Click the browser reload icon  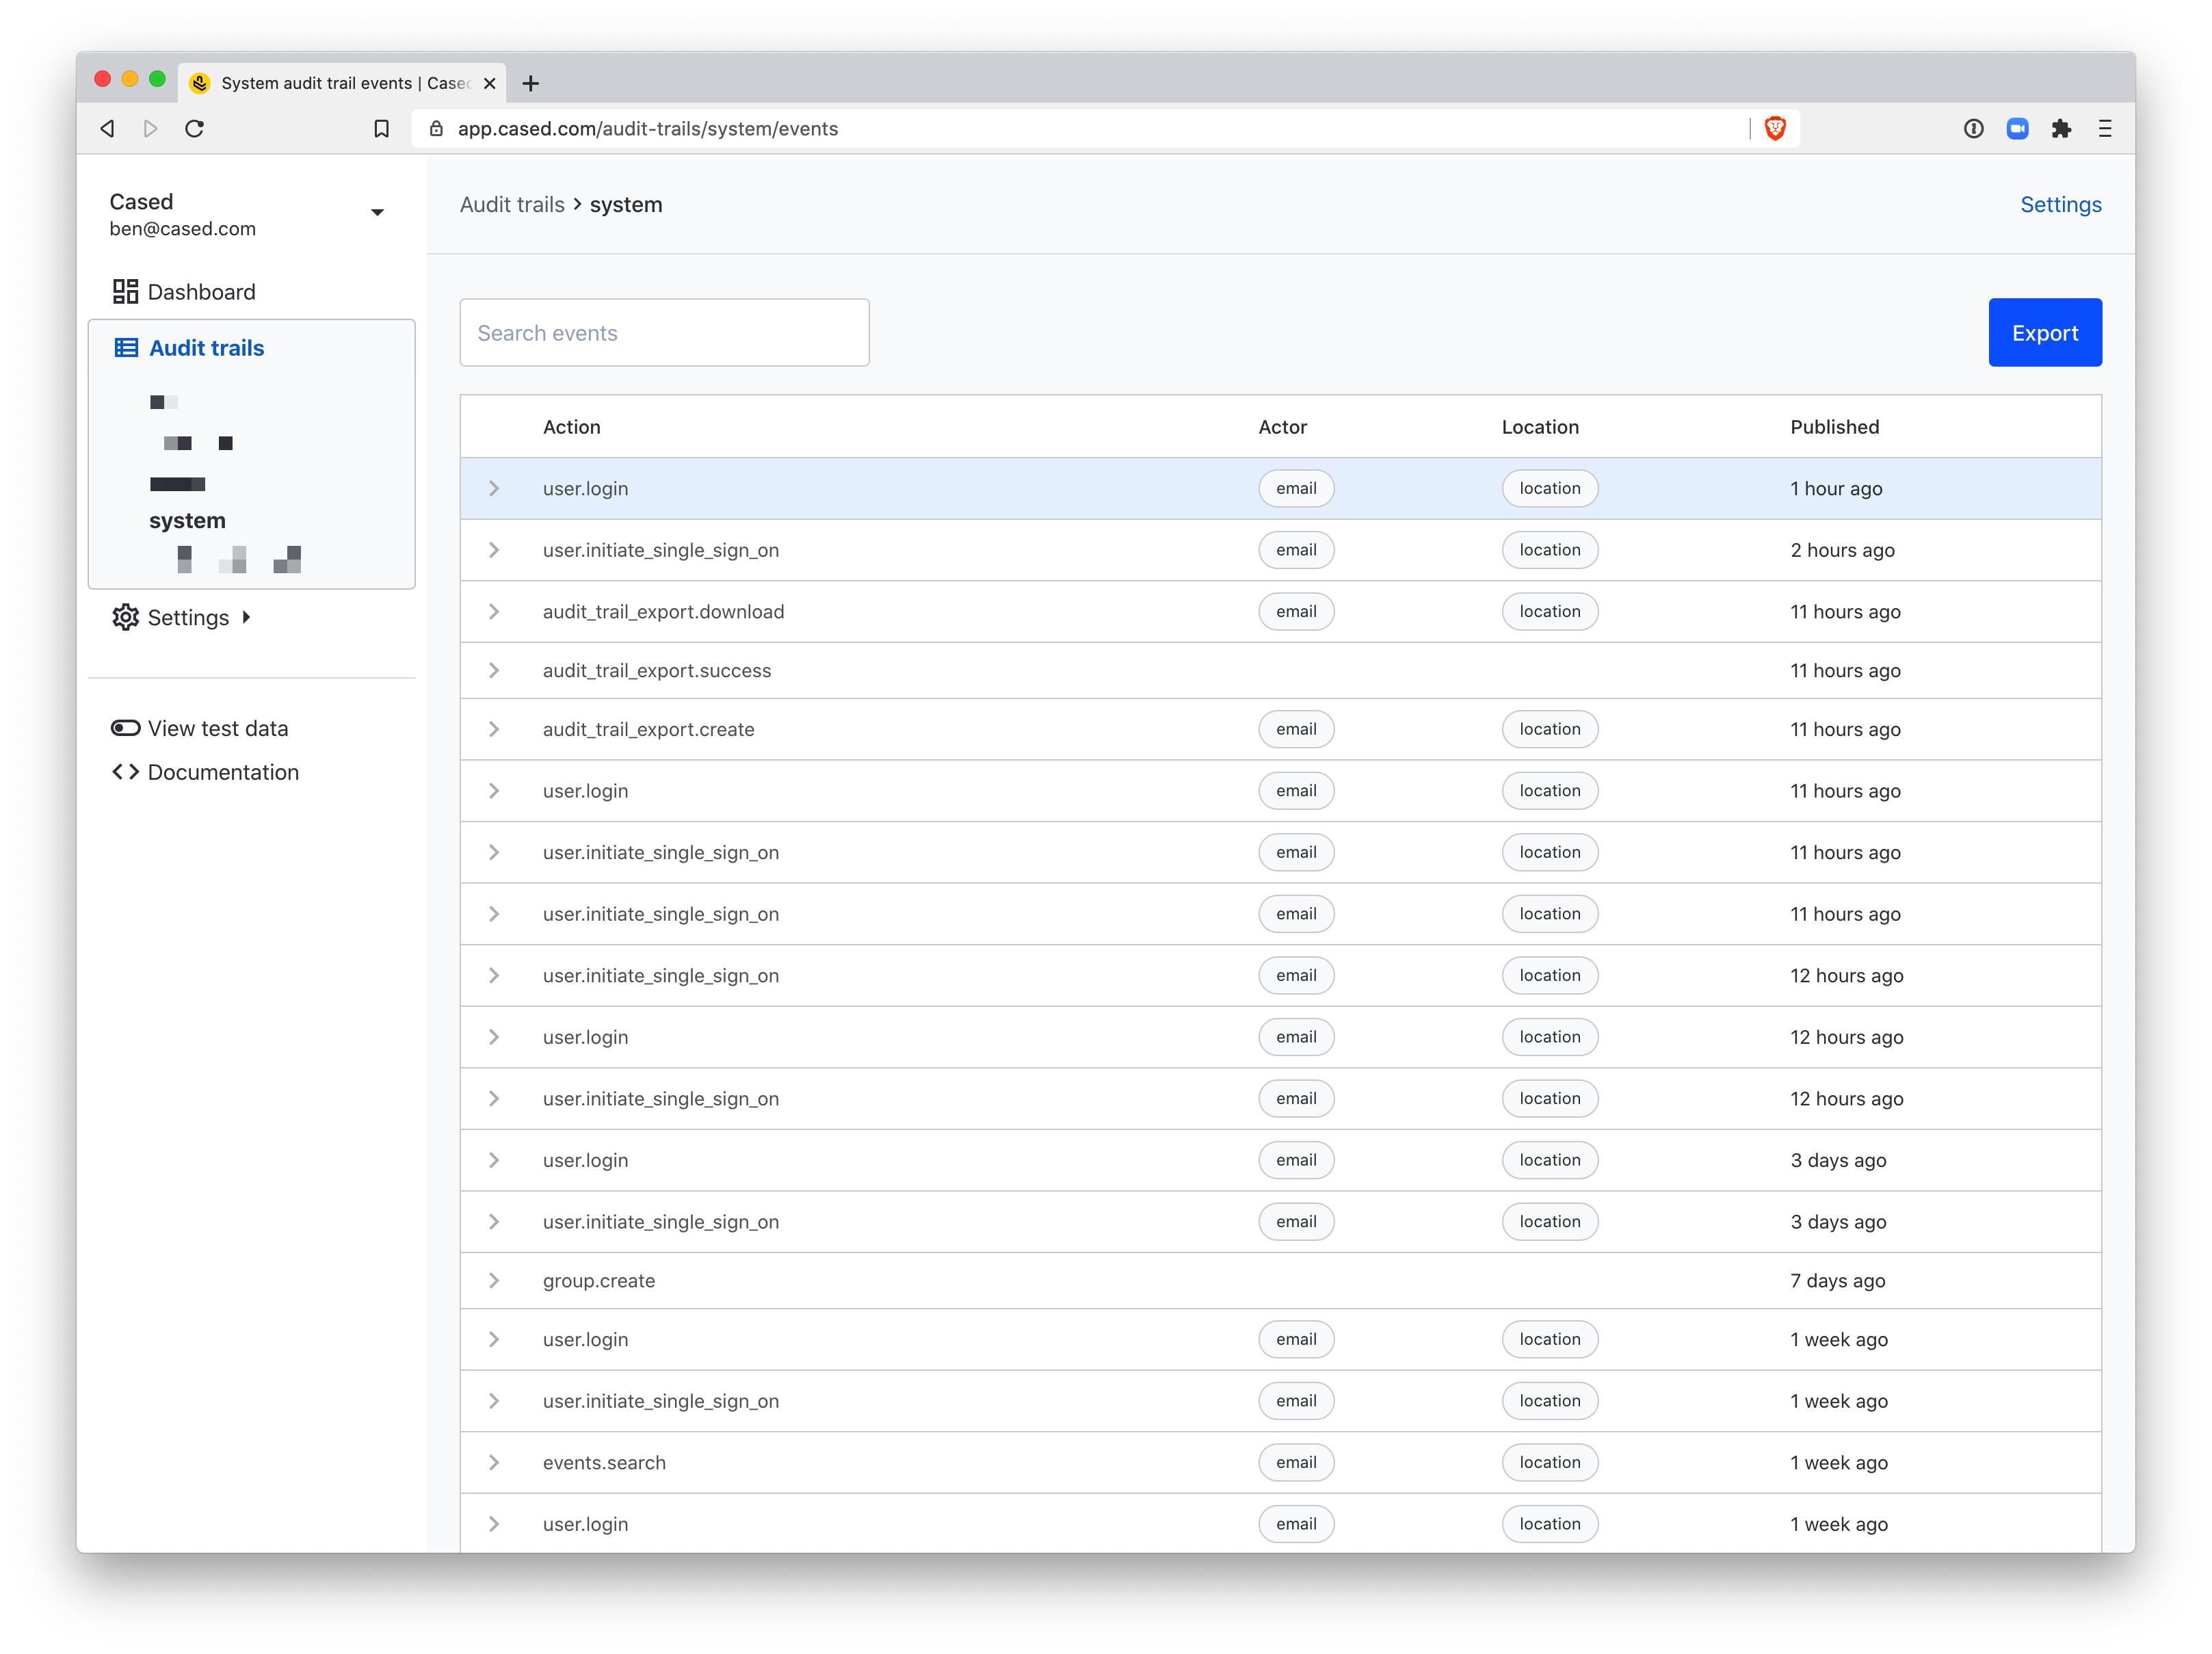(x=195, y=128)
